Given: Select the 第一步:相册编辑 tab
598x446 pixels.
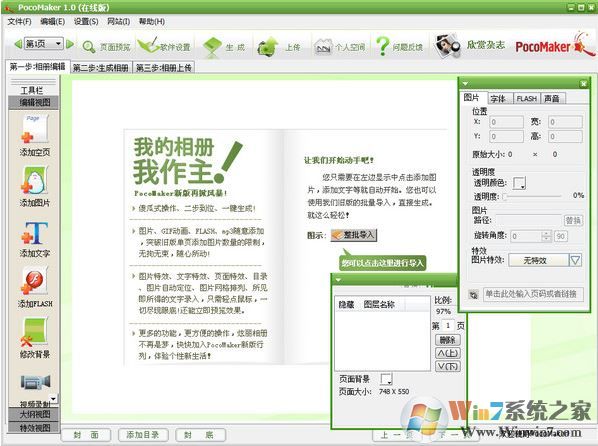Looking at the screenshot, I should (37, 67).
